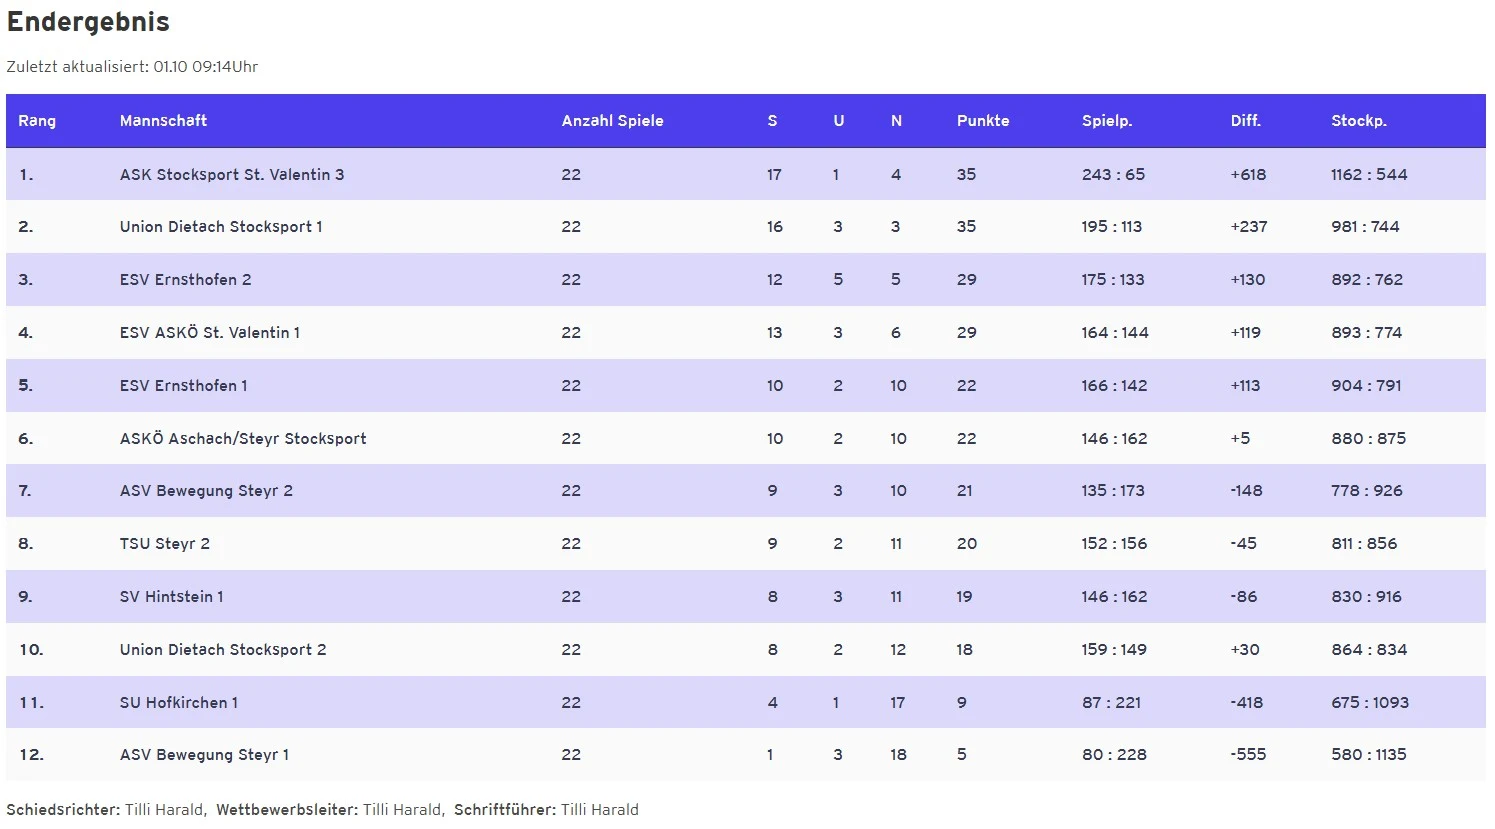Click the -148 difference value
The image size is (1495, 829).
(1247, 491)
